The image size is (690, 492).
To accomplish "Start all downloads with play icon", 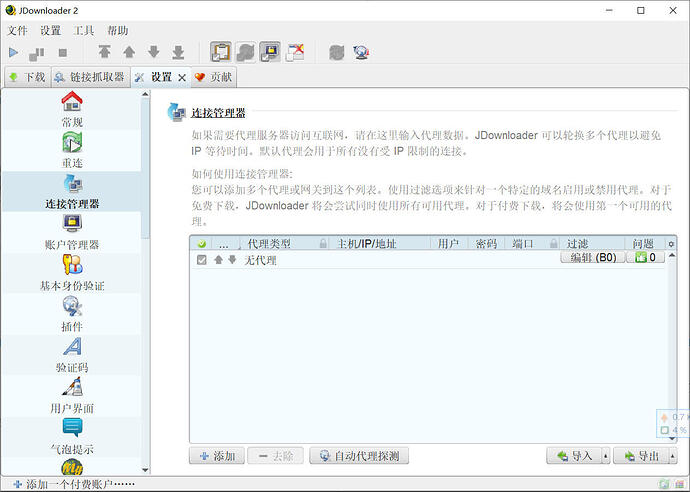I will (13, 53).
